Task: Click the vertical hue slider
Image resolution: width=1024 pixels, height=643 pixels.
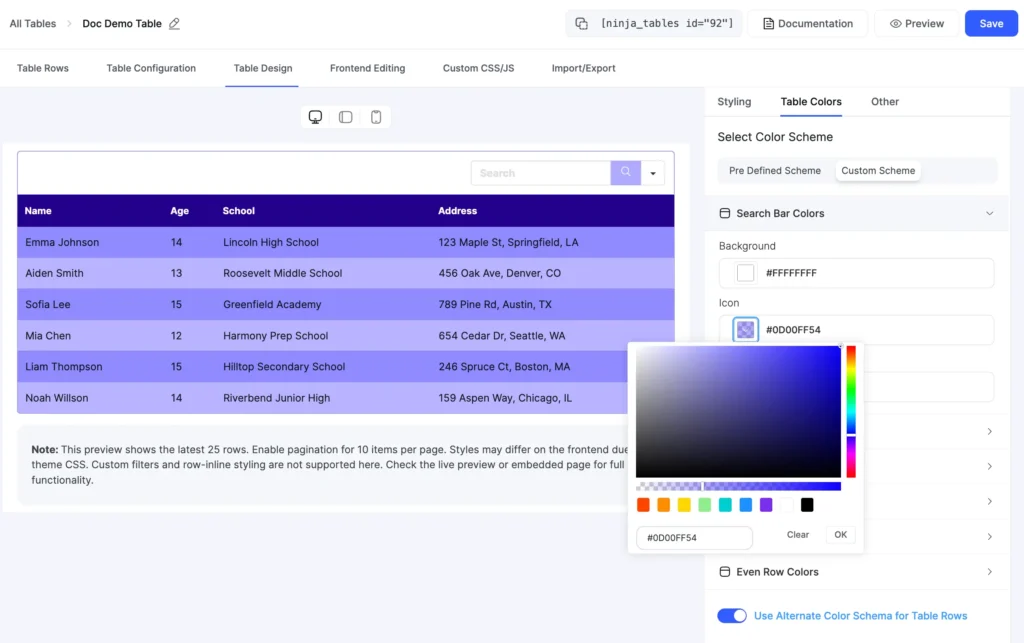Action: (x=851, y=412)
